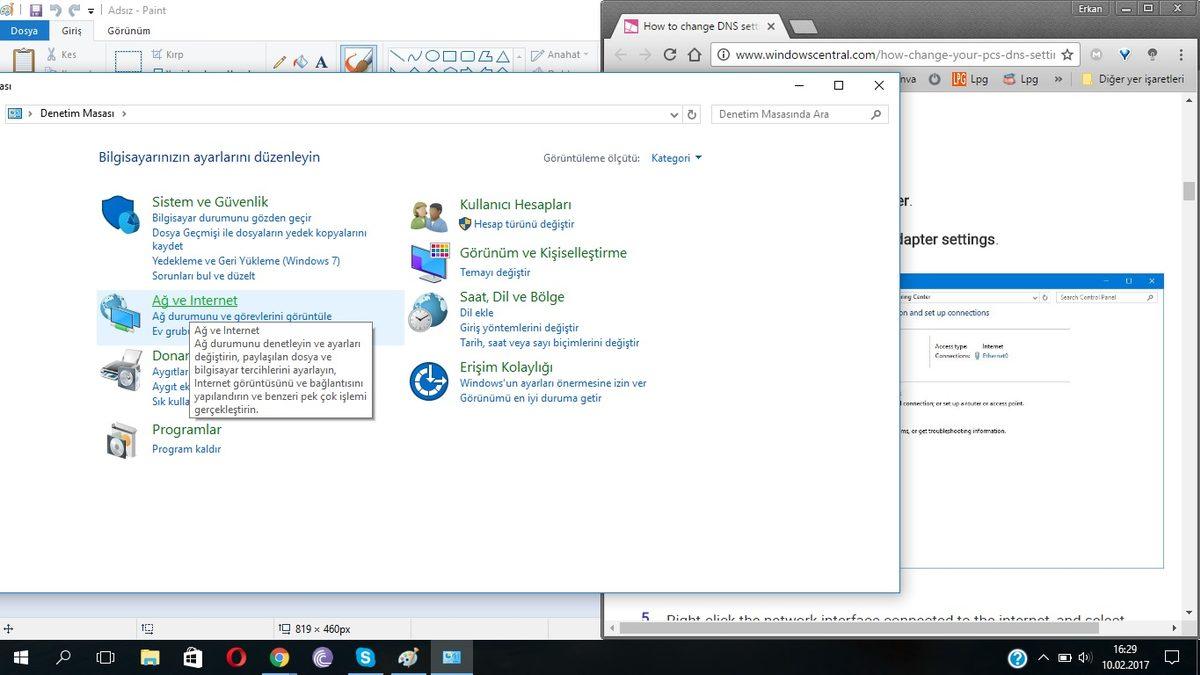Open the Brushes tool in Paint
The image size is (1200, 675).
tap(358, 60)
